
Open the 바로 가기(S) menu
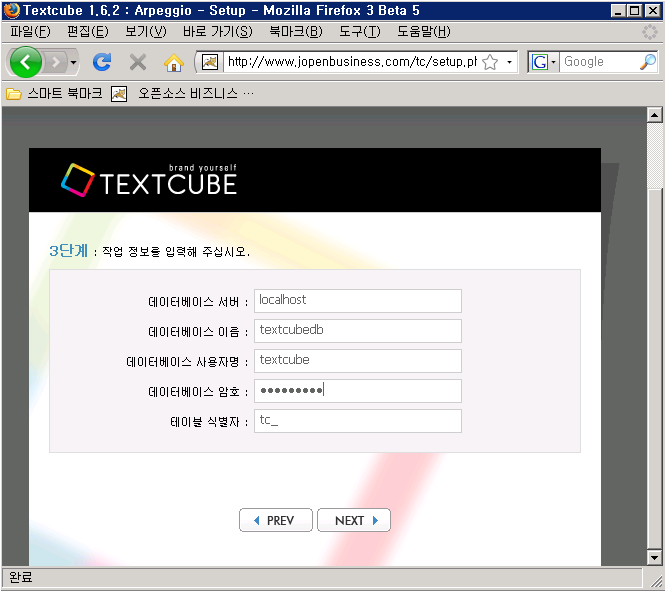(x=217, y=31)
